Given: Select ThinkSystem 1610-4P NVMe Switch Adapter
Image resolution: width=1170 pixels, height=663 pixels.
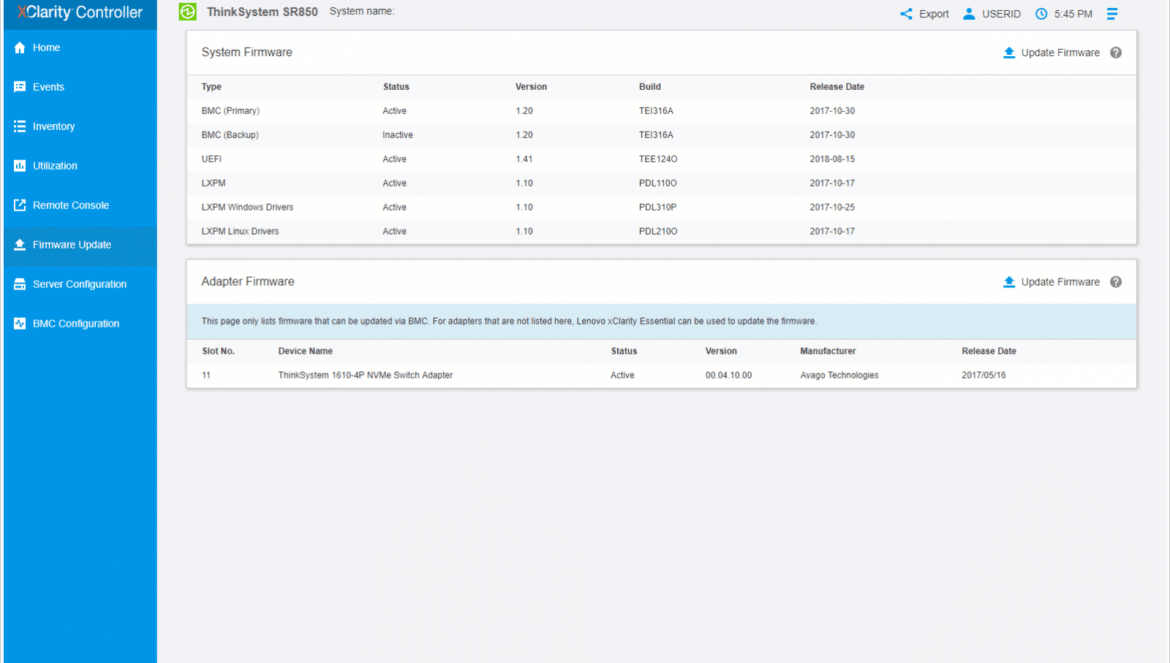Looking at the screenshot, I should pos(365,375).
